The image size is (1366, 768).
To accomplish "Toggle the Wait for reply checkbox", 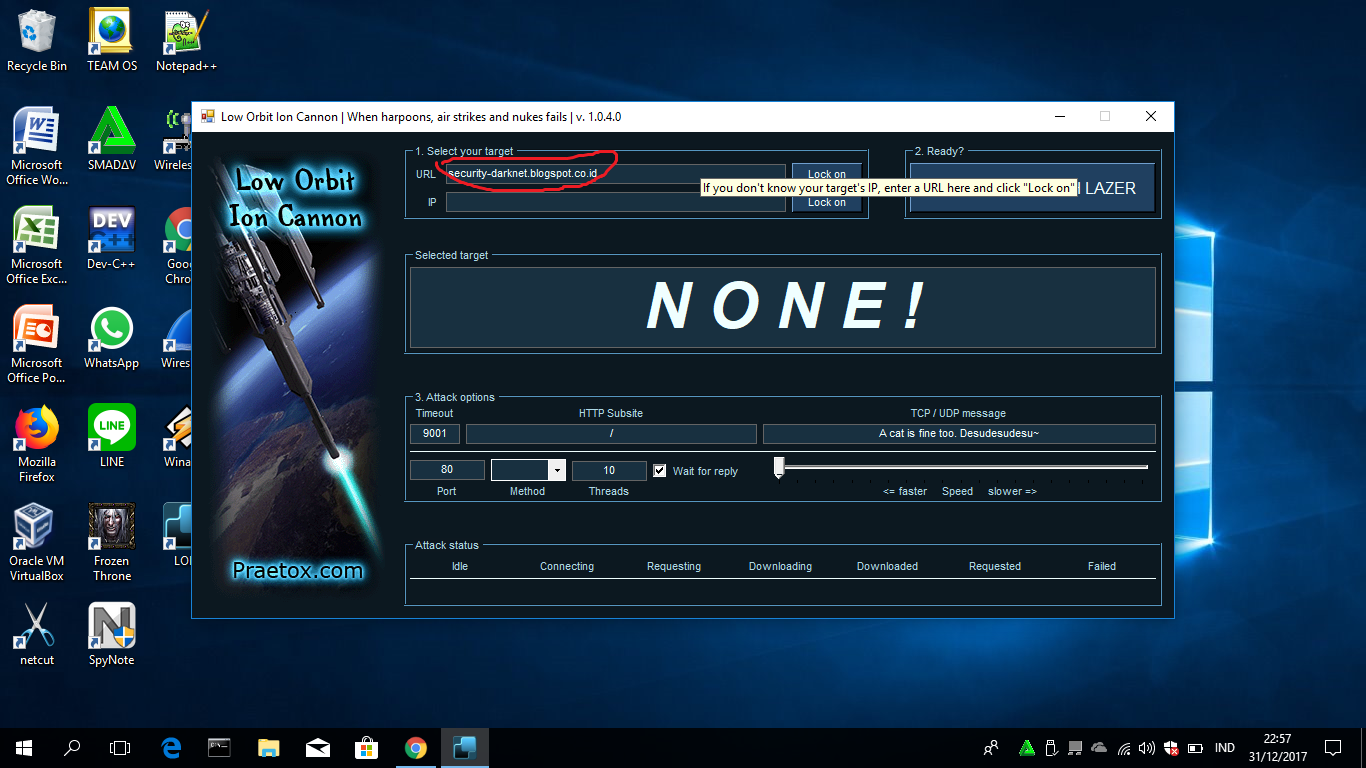I will pyautogui.click(x=659, y=470).
